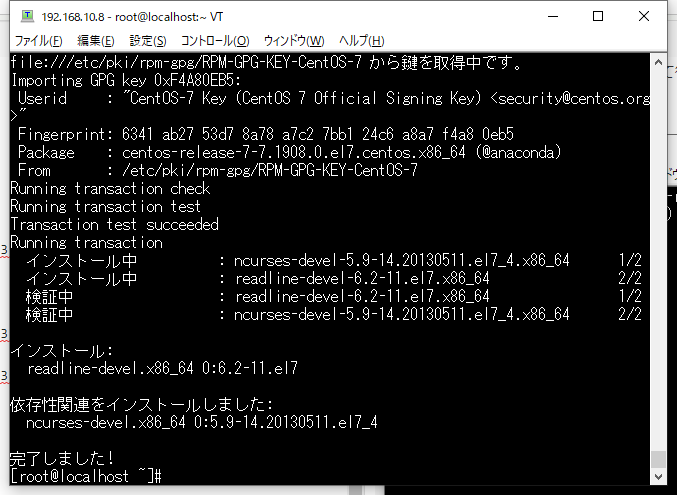This screenshot has height=495, width=677.
Task: Open the ヘルプ(H) menu
Action: pos(361,41)
